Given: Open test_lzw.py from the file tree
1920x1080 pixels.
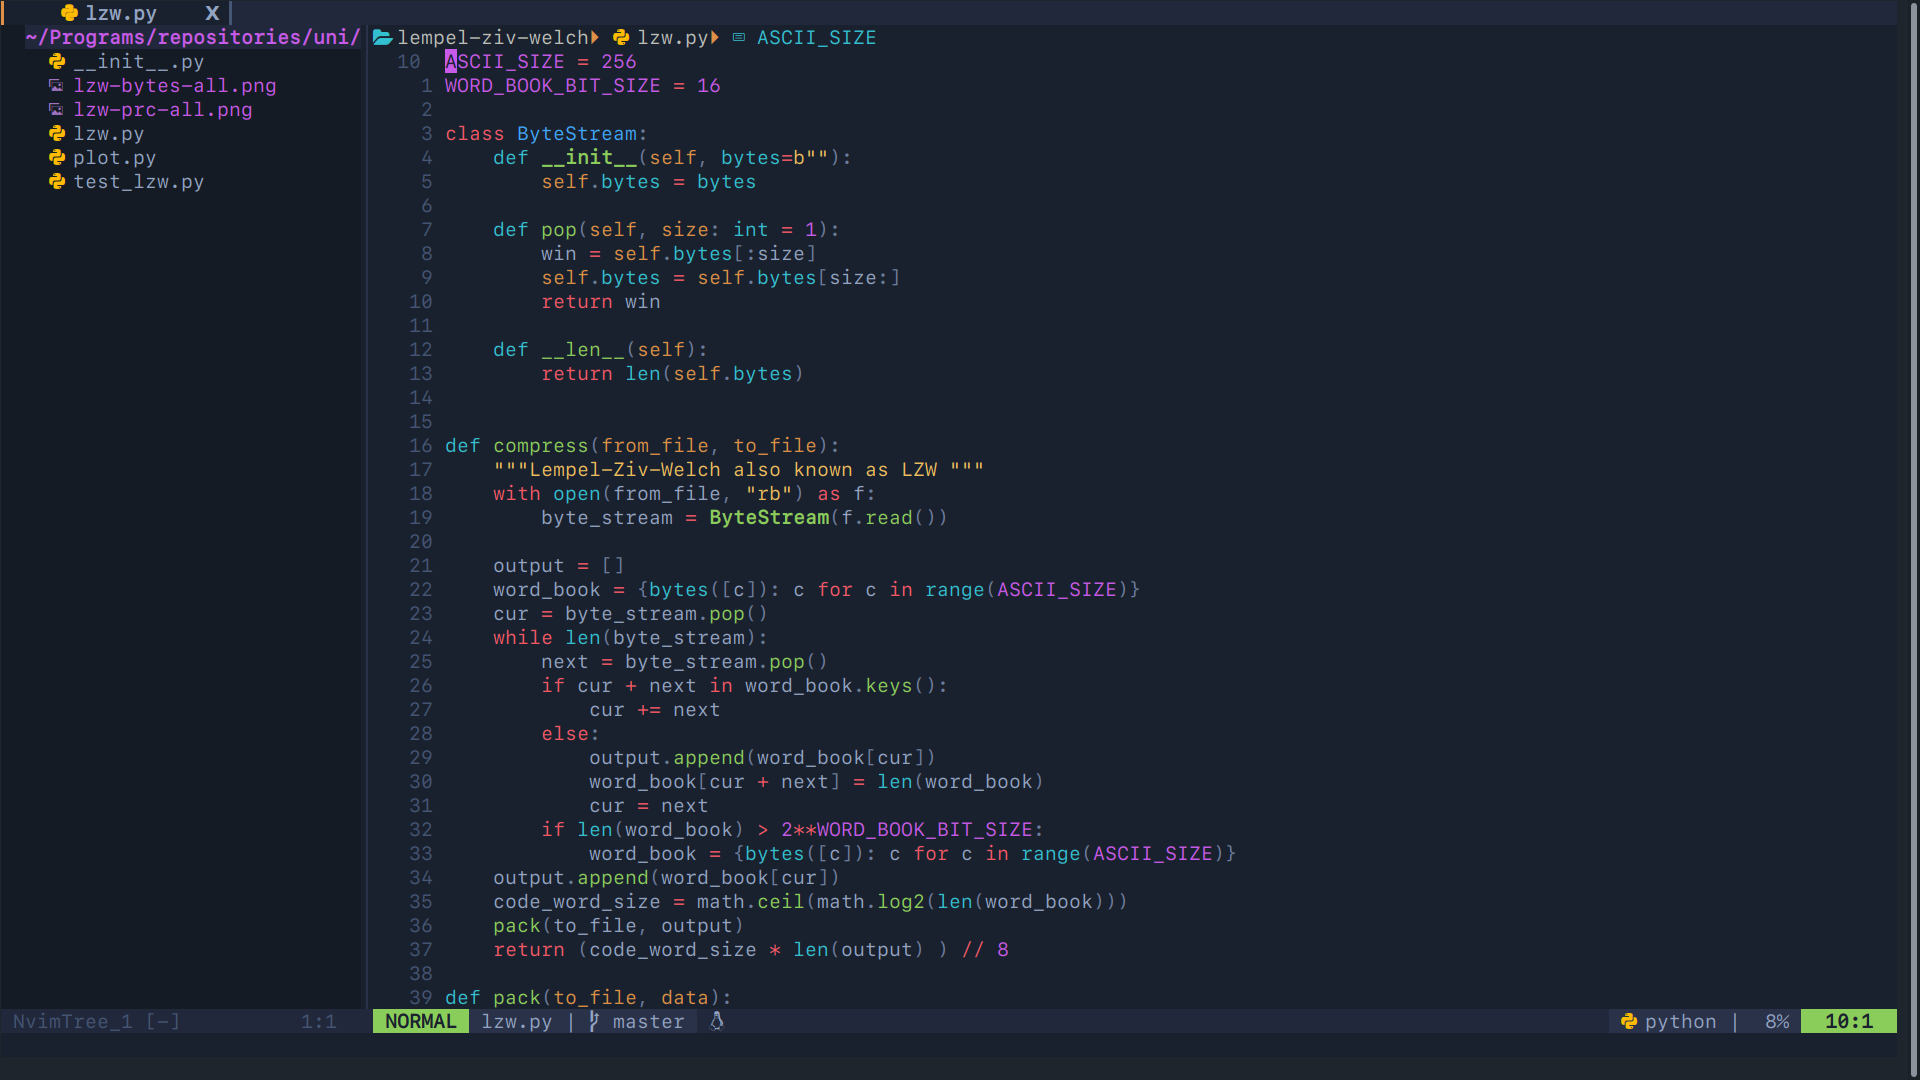Looking at the screenshot, I should (138, 182).
